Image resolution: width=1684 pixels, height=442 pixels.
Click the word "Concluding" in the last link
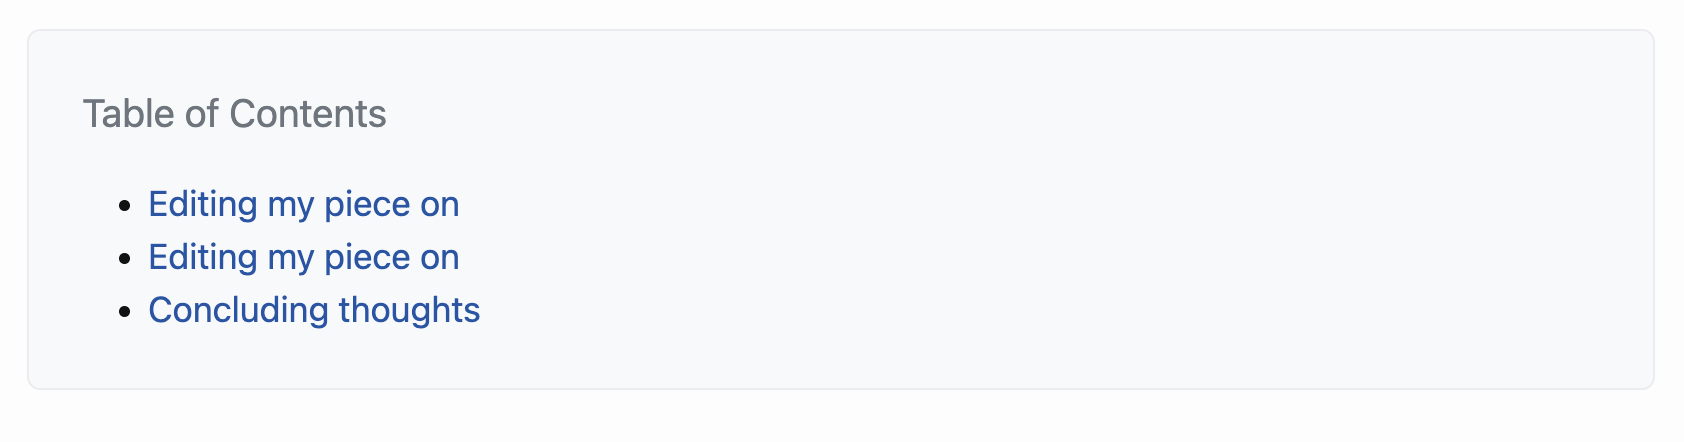click(239, 311)
